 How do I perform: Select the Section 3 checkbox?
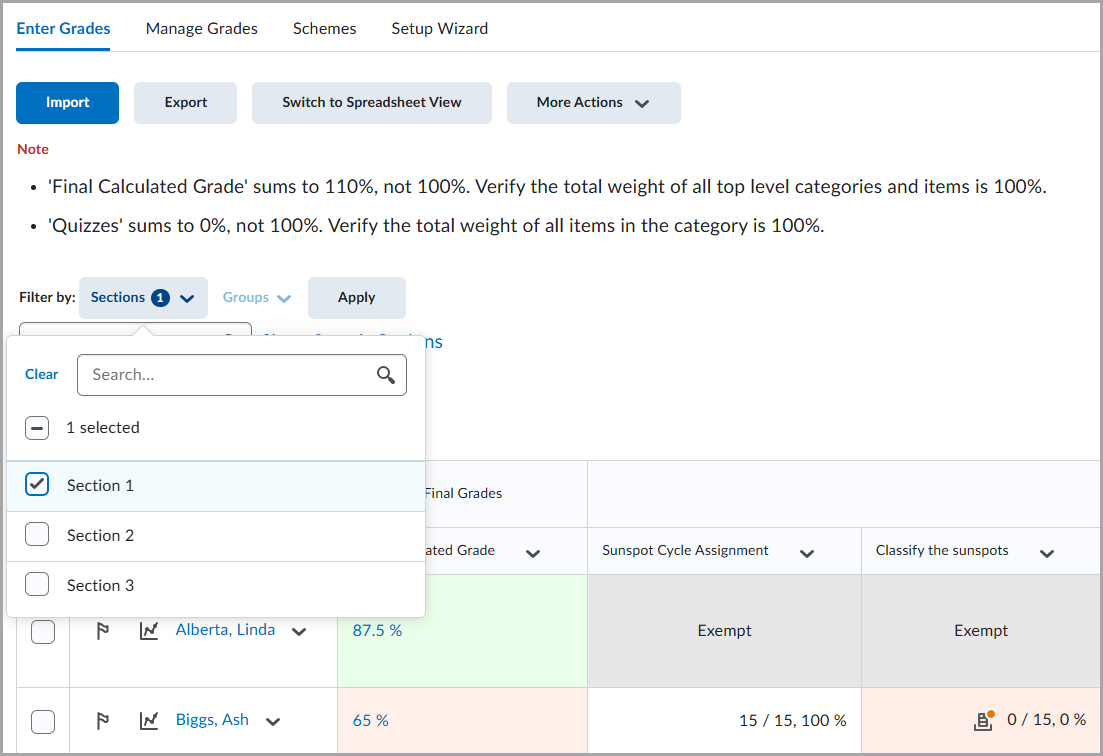coord(37,585)
